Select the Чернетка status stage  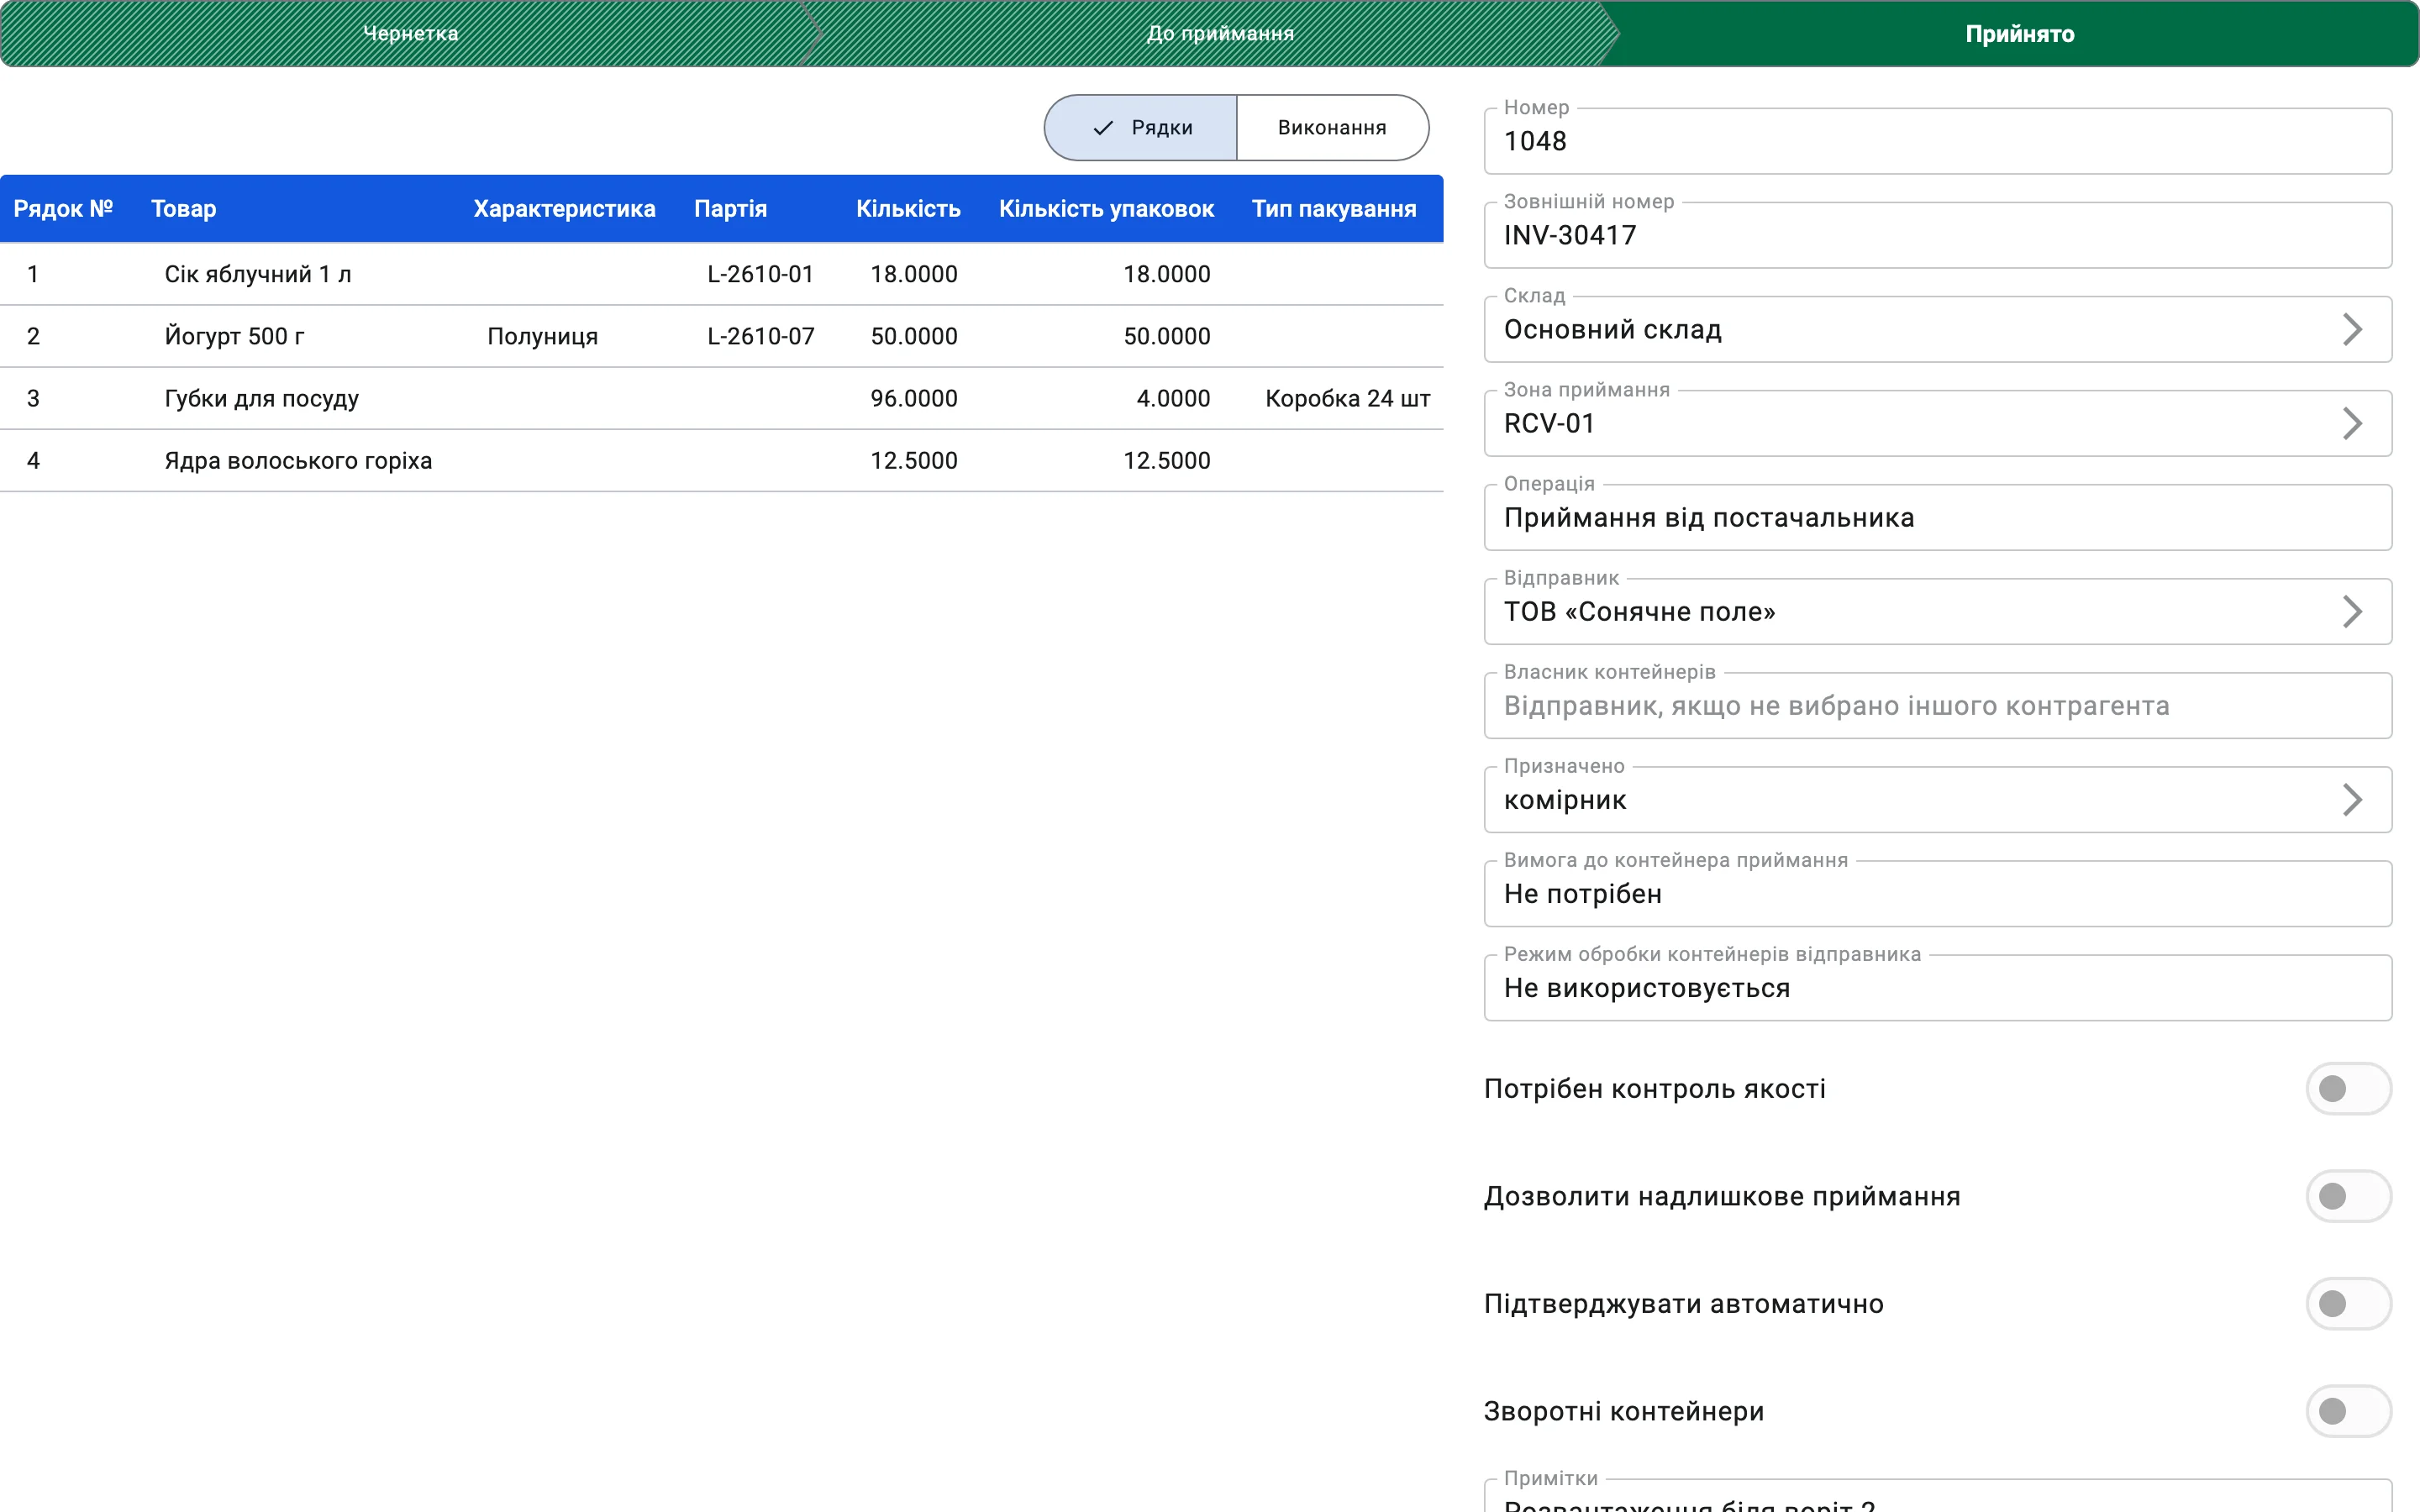[410, 33]
